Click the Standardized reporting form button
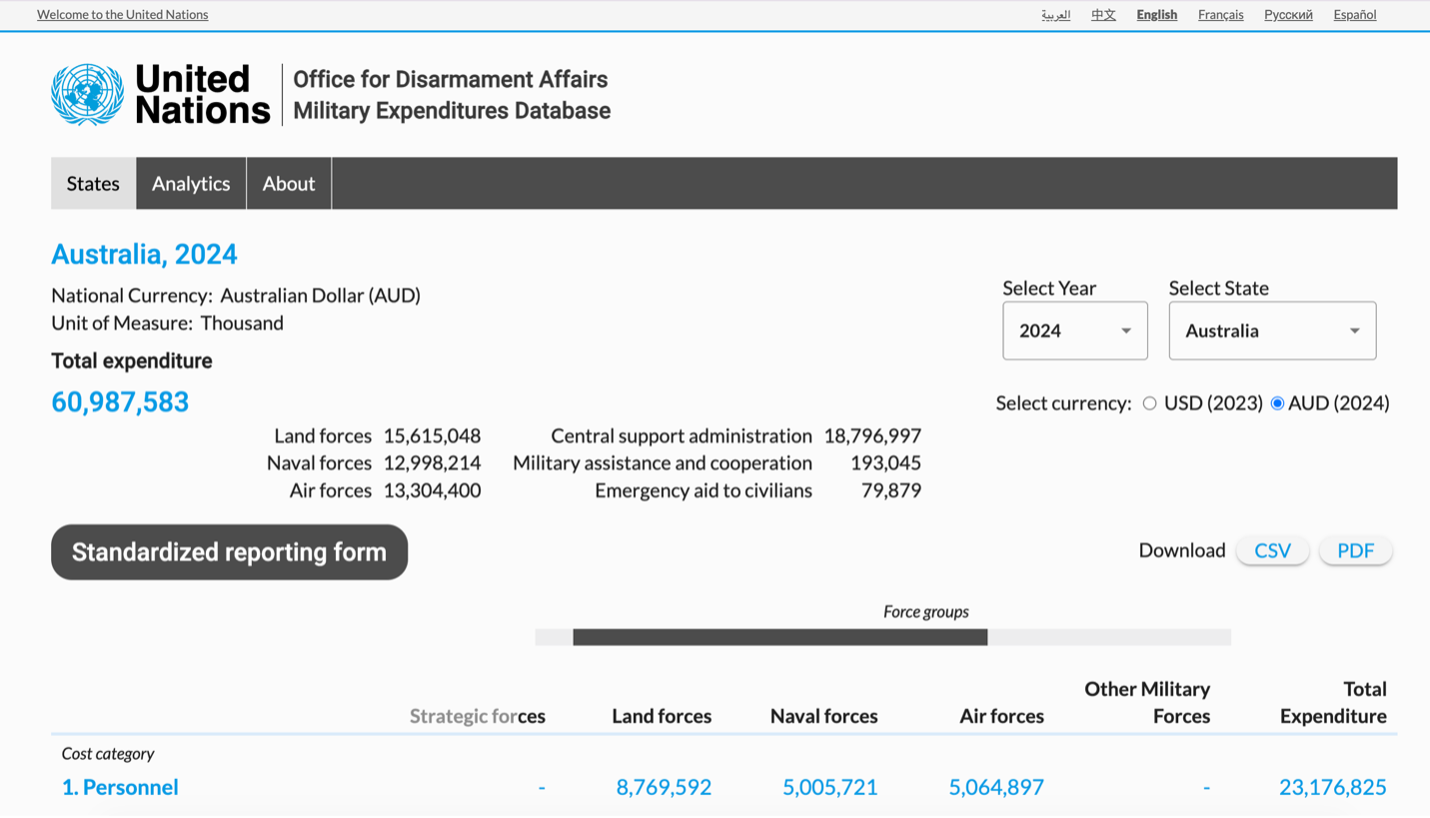Viewport: 1430px width, 818px height. [x=229, y=552]
